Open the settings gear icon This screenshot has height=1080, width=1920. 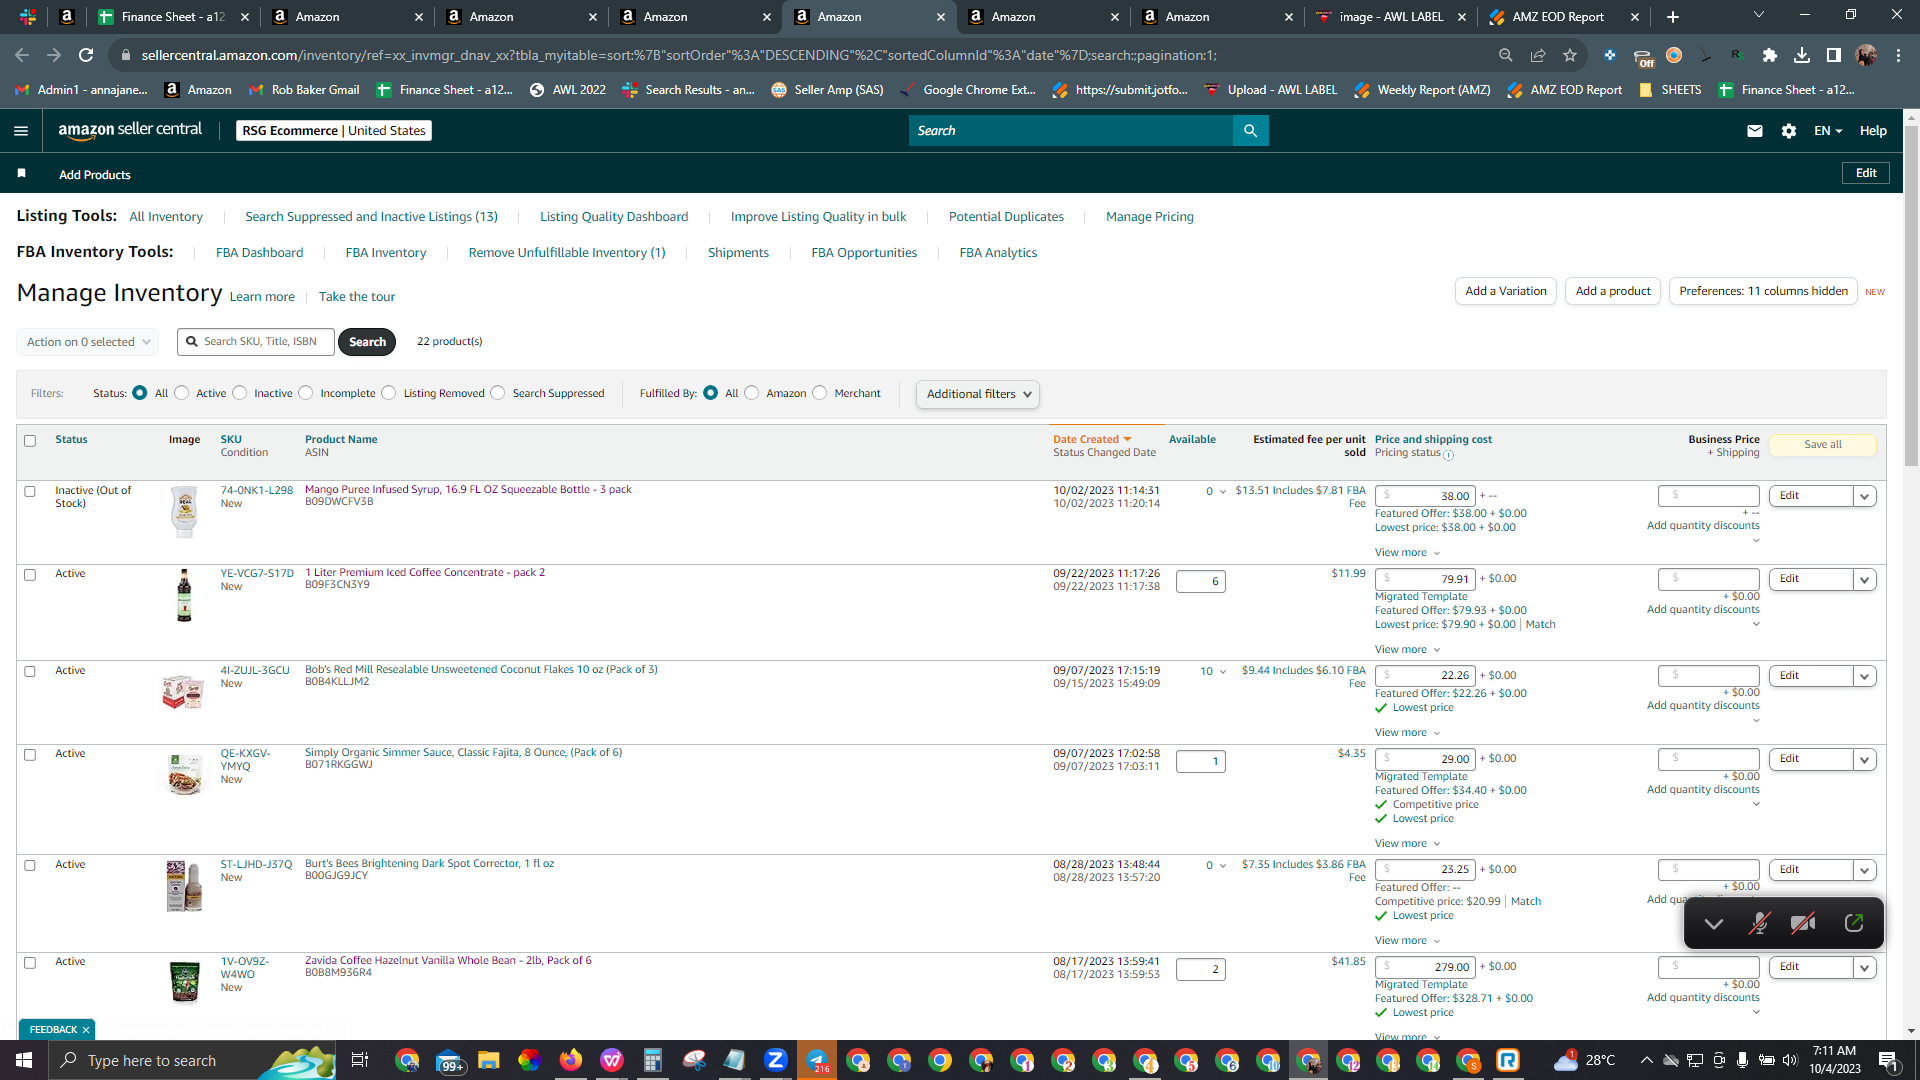(1789, 131)
